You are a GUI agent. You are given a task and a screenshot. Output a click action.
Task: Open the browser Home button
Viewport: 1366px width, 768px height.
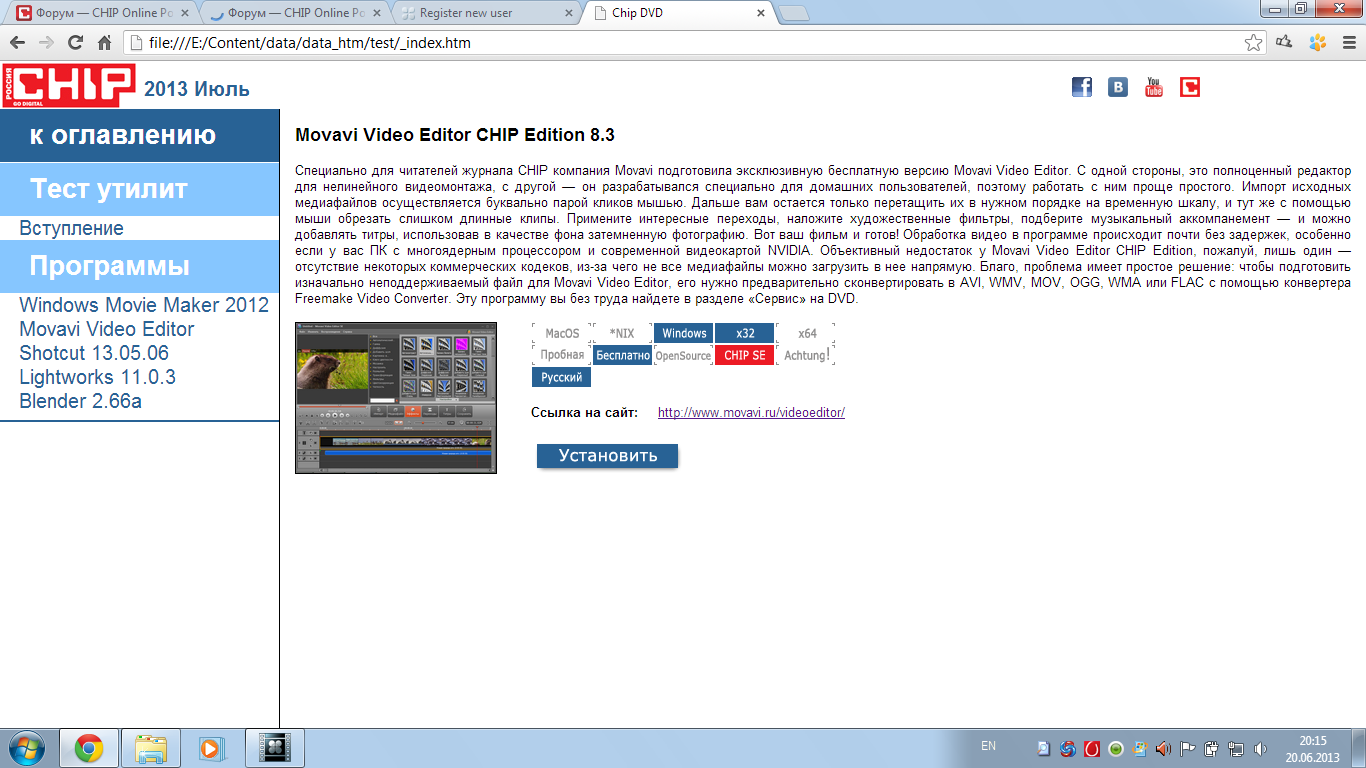point(104,43)
